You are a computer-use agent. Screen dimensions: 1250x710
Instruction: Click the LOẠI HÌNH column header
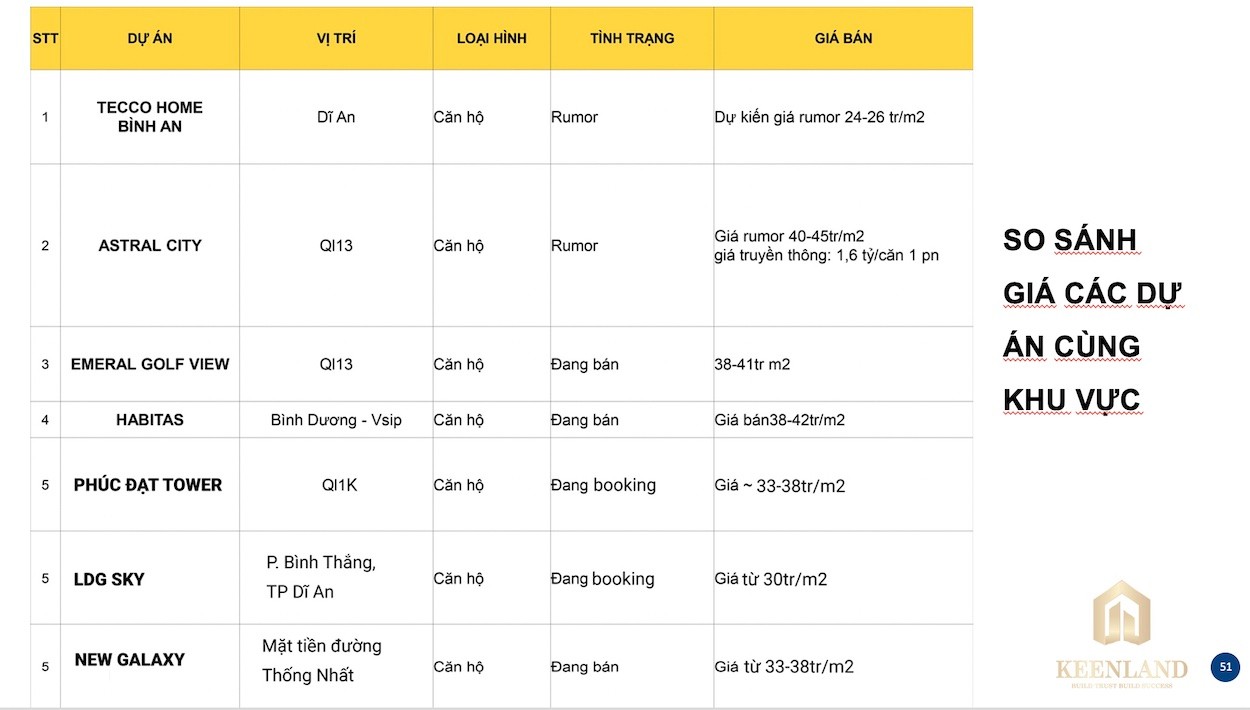(491, 38)
